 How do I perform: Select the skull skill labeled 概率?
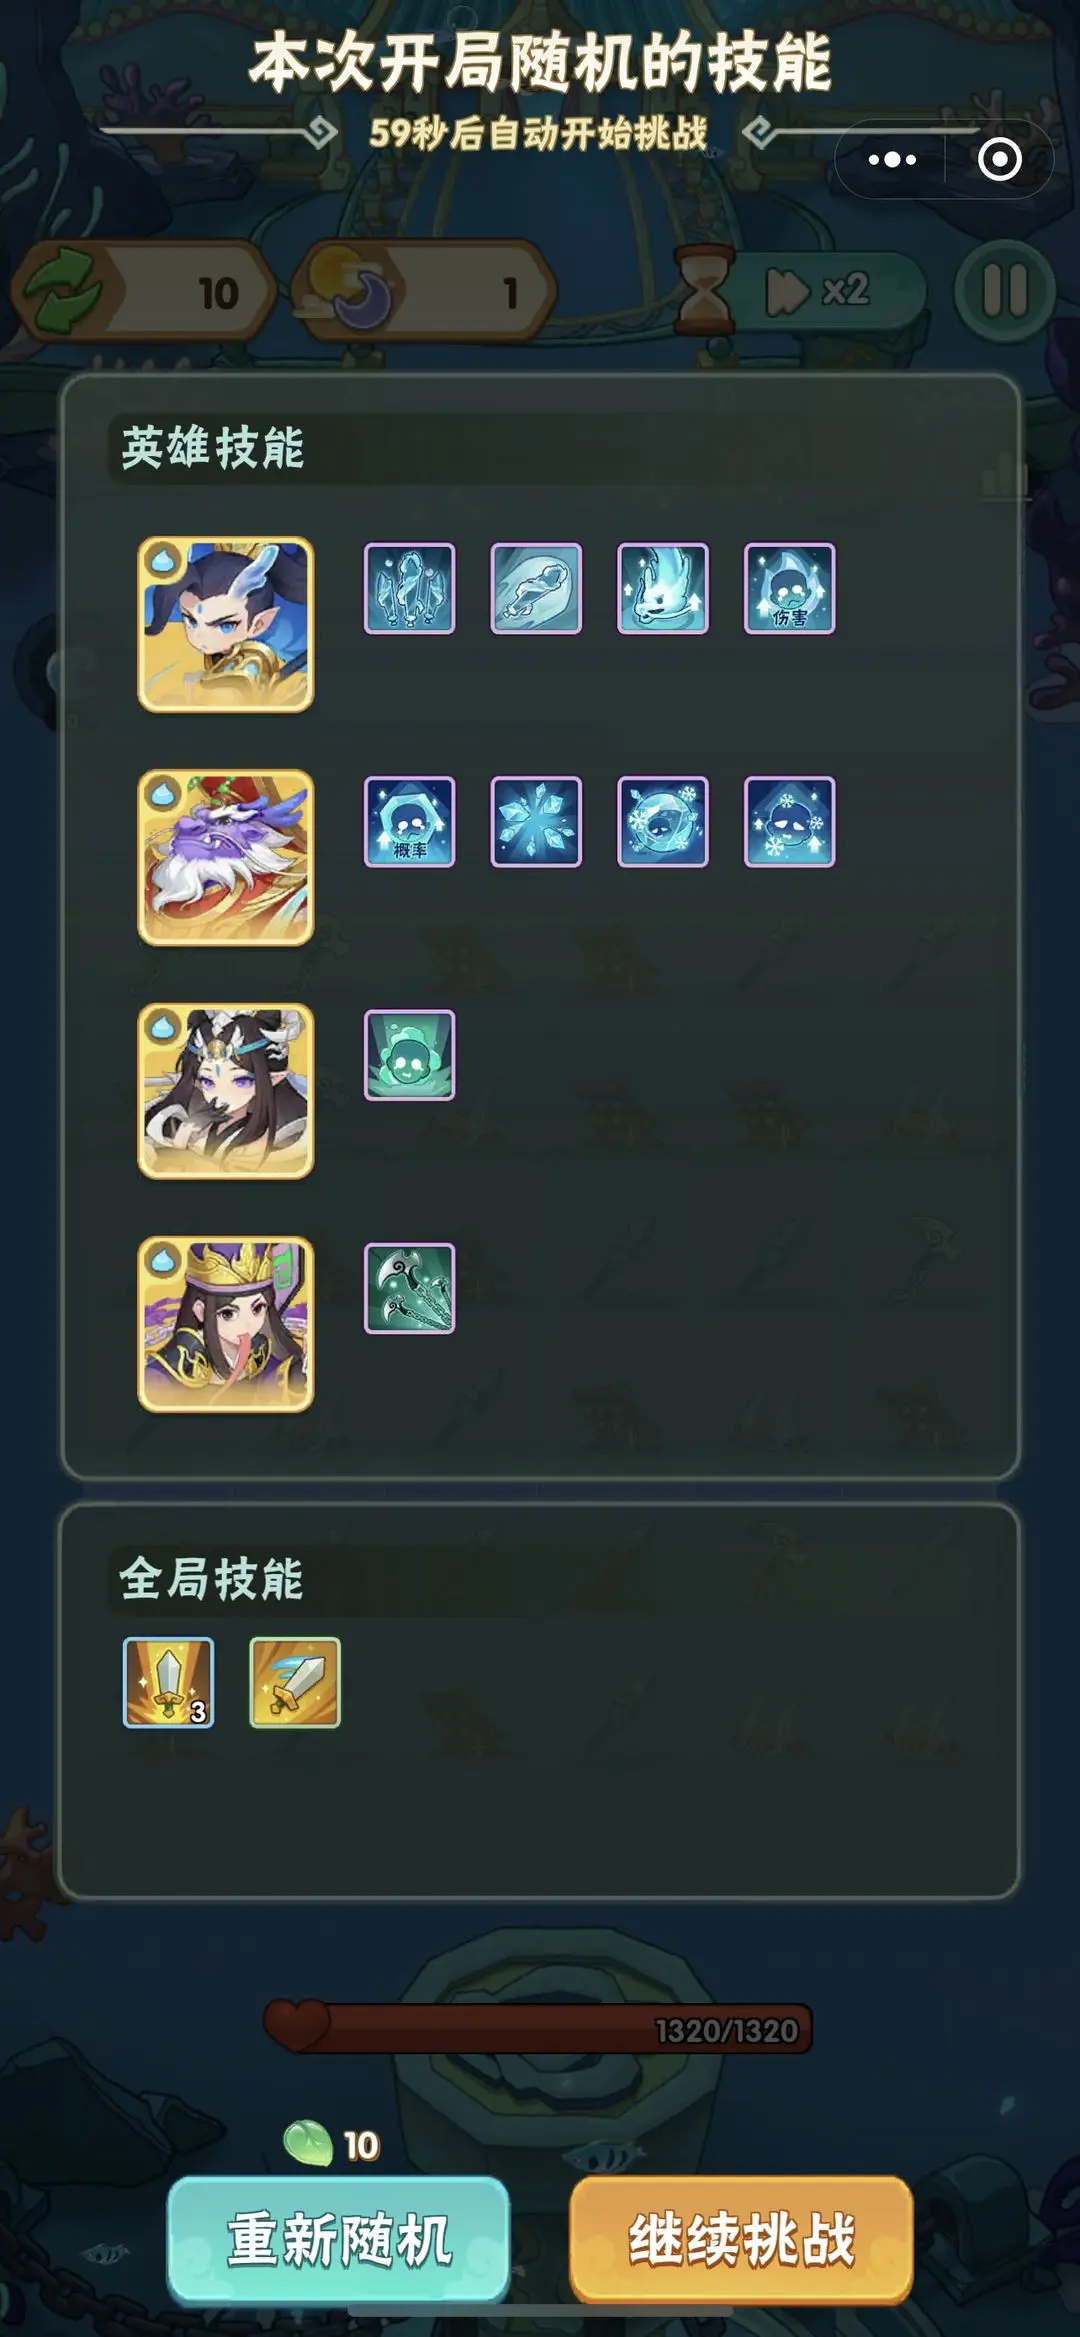coord(409,821)
